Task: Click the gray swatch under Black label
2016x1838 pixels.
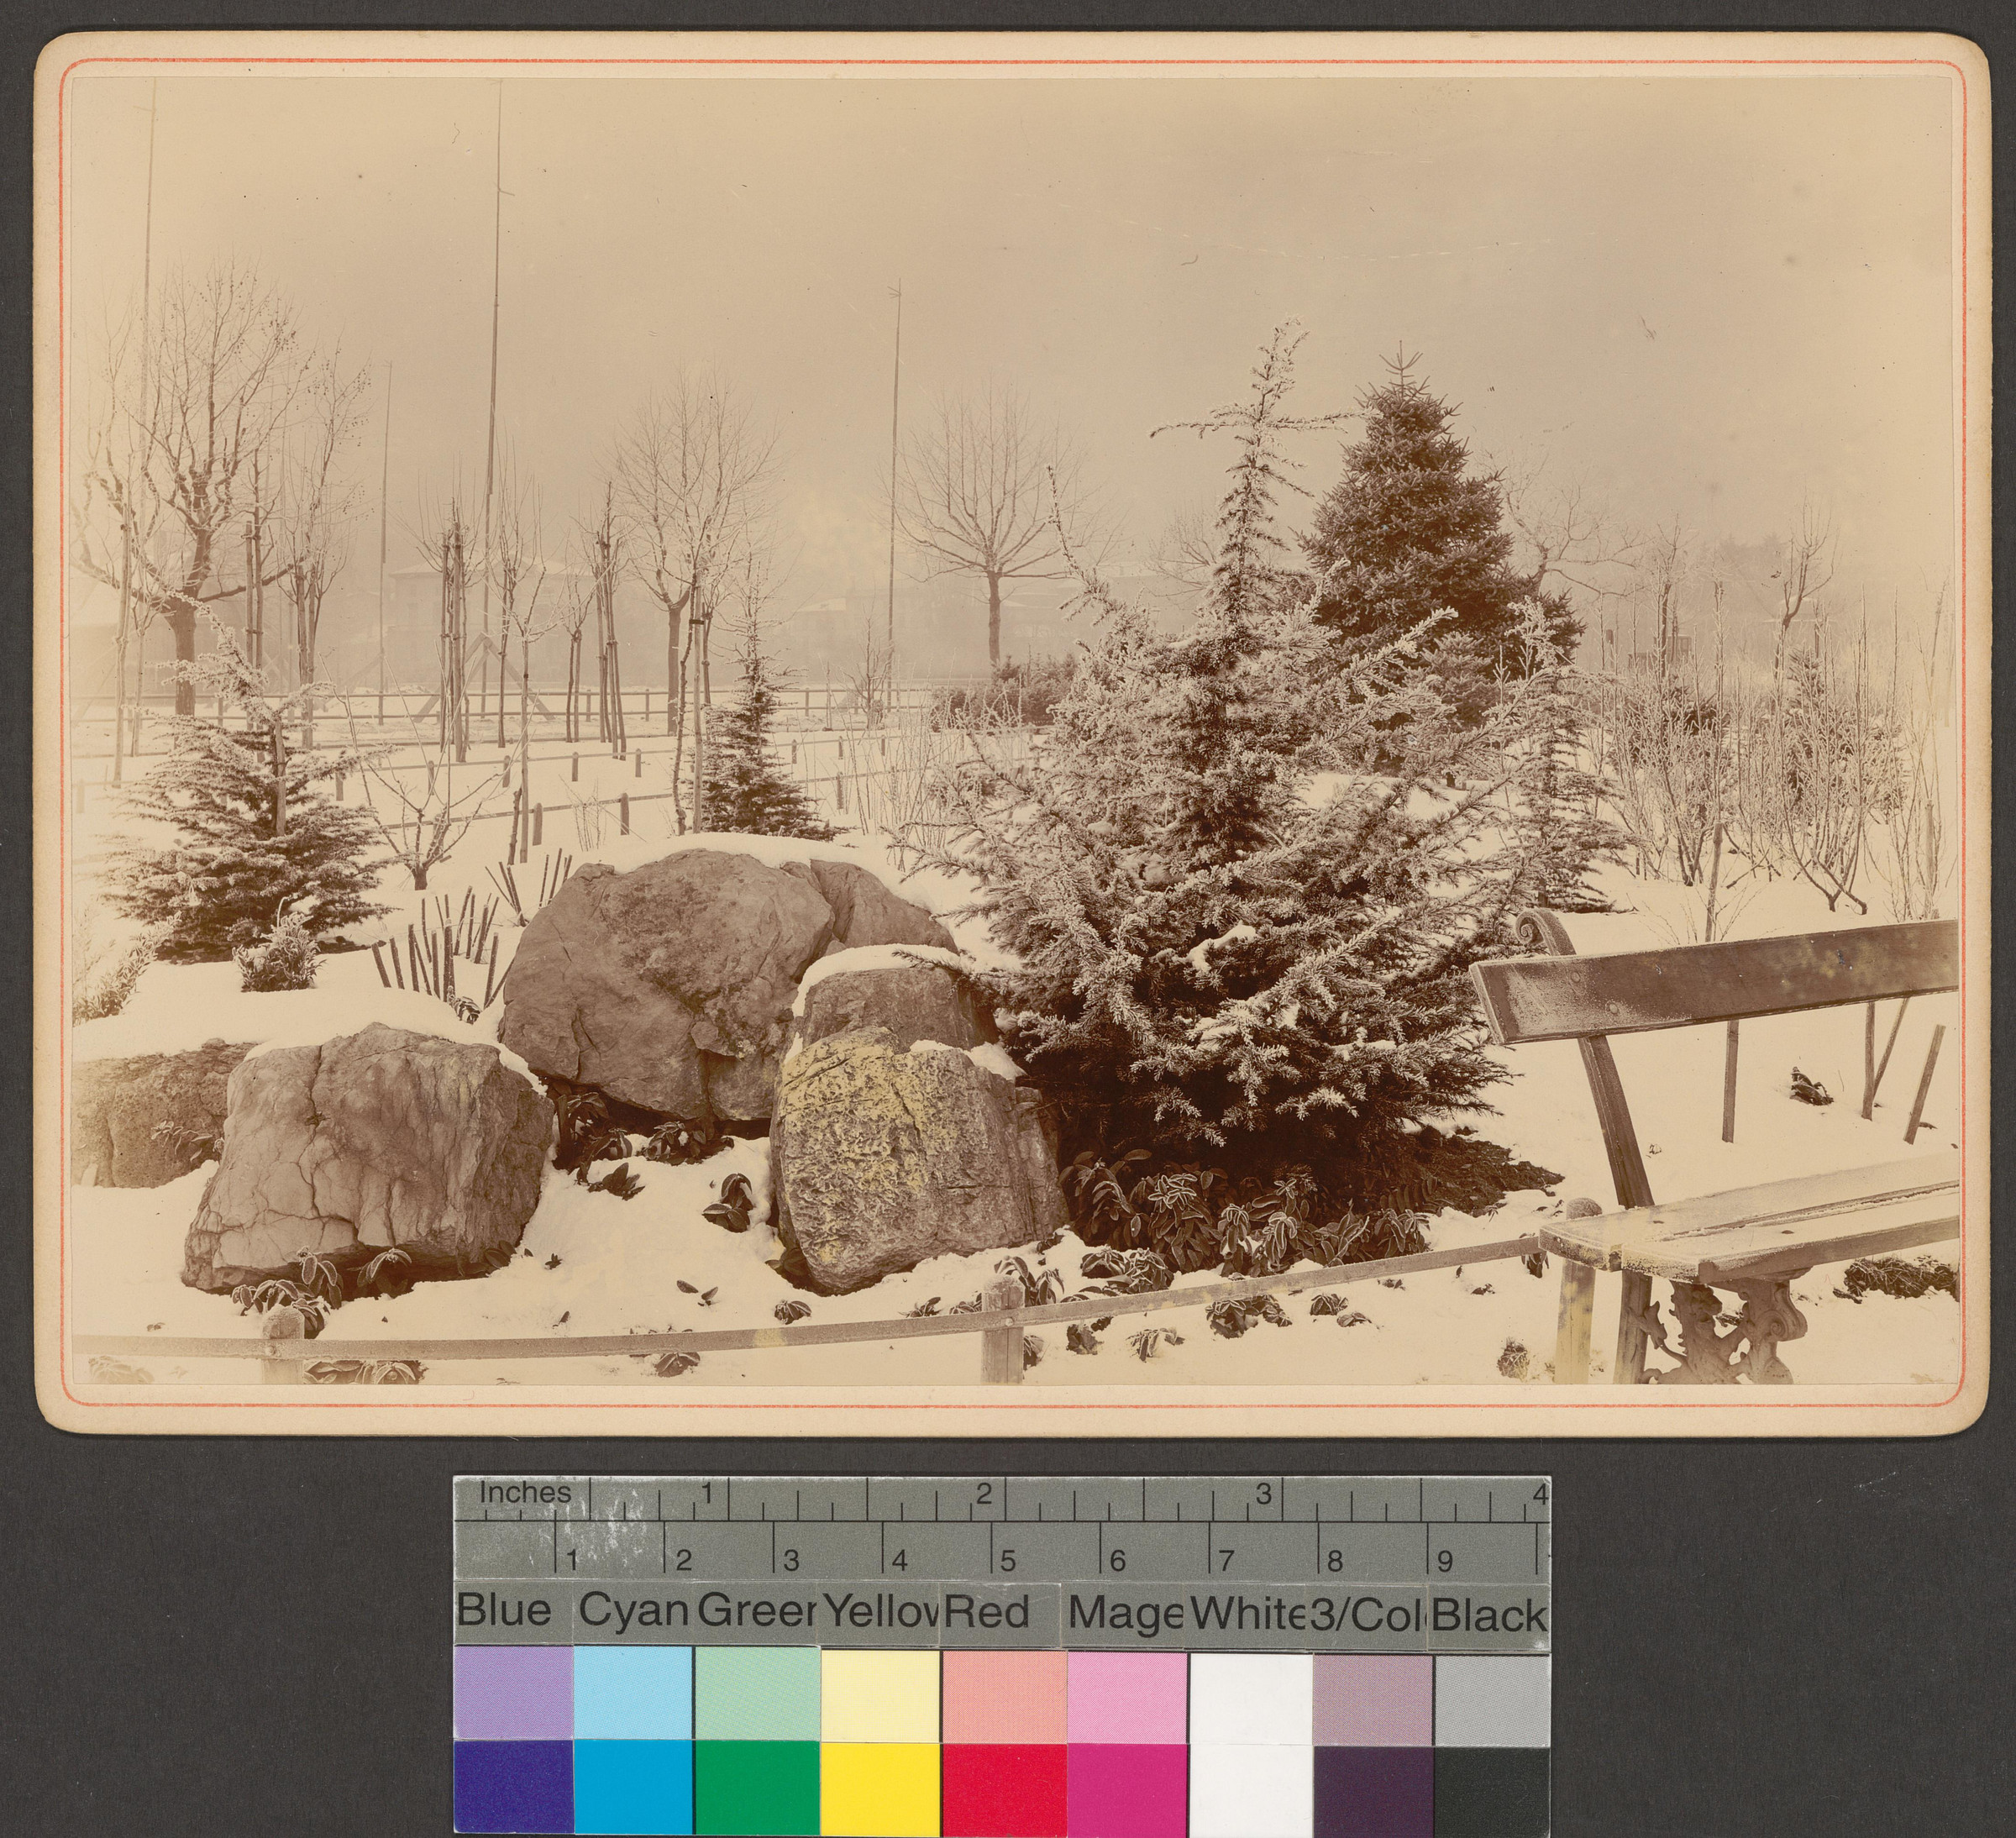Action: [1491, 1701]
